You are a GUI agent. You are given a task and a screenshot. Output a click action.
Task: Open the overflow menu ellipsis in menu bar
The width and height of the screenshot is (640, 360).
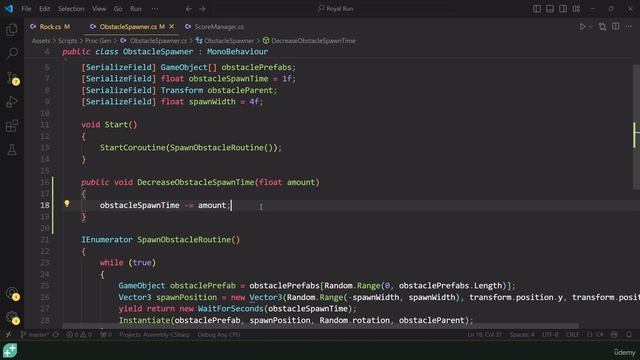coord(155,9)
